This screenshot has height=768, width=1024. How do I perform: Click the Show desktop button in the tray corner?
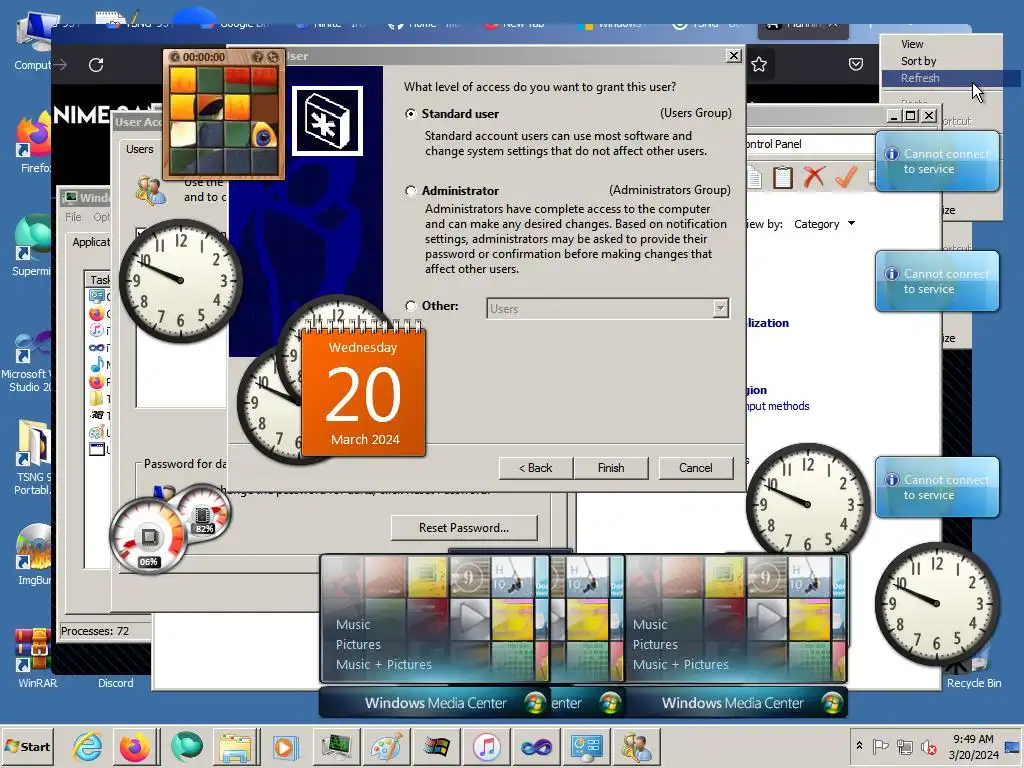pos(1013,746)
